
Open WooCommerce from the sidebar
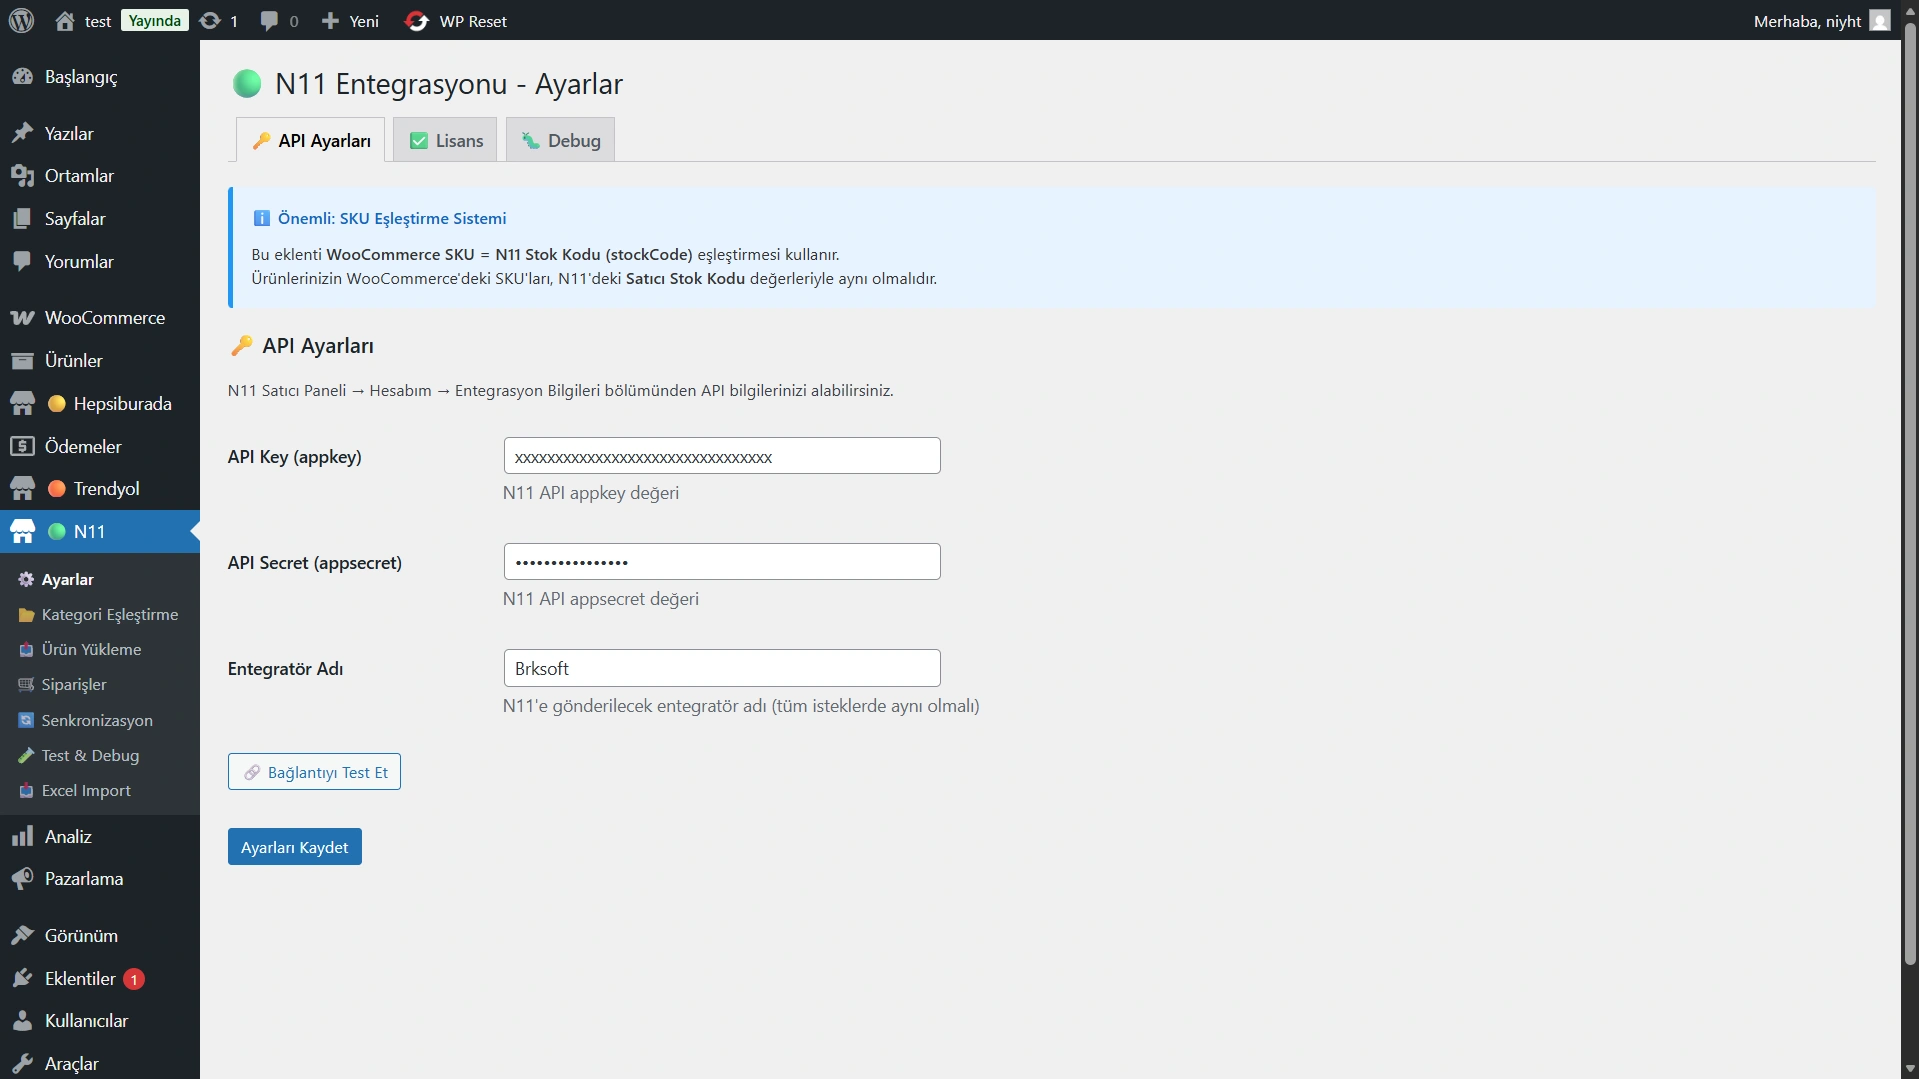(104, 318)
